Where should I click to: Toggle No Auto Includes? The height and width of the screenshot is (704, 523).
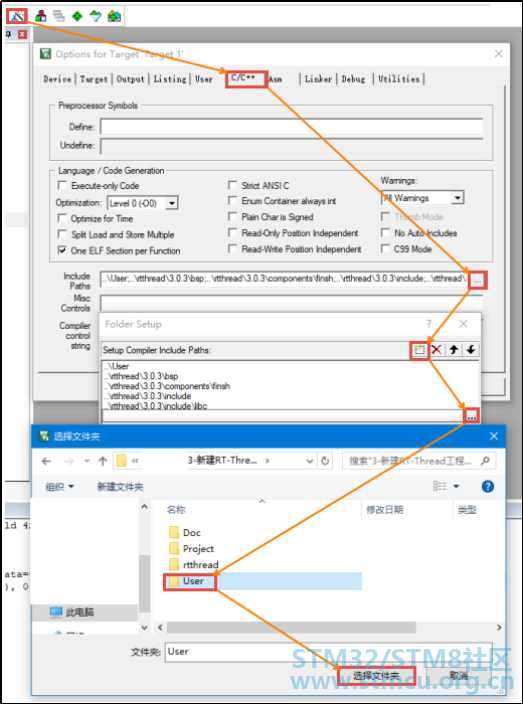(385, 233)
